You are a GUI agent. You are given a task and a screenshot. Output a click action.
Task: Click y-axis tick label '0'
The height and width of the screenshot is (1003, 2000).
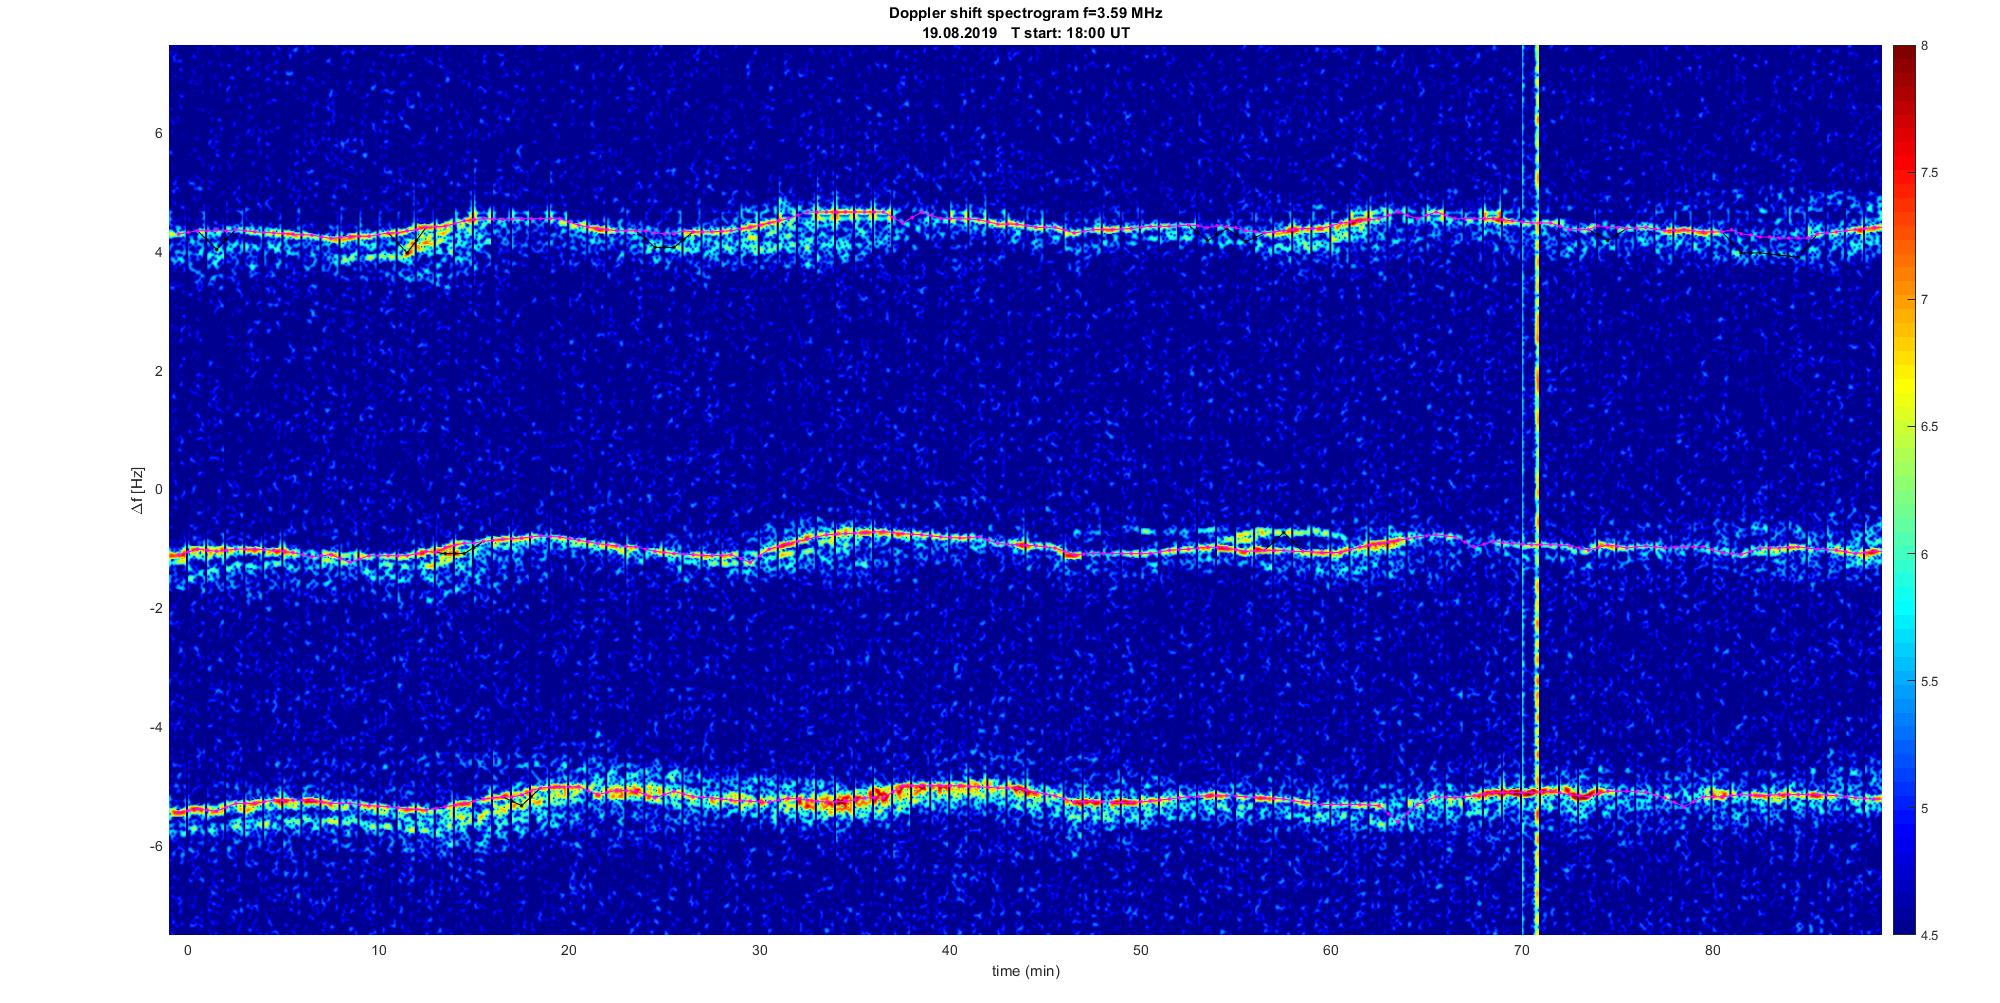tap(158, 490)
